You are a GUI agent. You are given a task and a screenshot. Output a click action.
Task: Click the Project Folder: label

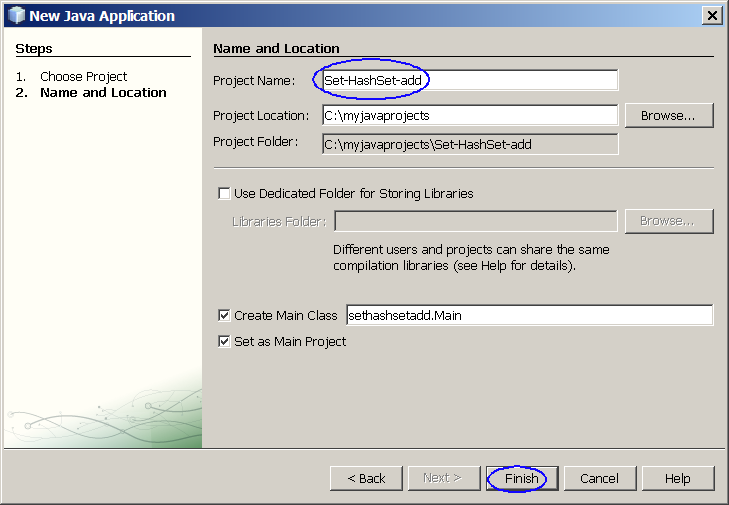(x=256, y=142)
